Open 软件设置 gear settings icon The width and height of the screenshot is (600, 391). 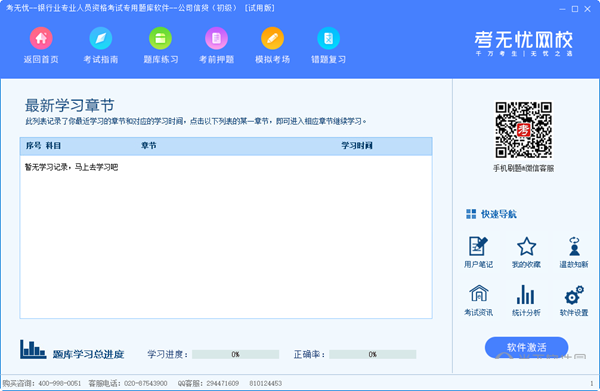574,295
